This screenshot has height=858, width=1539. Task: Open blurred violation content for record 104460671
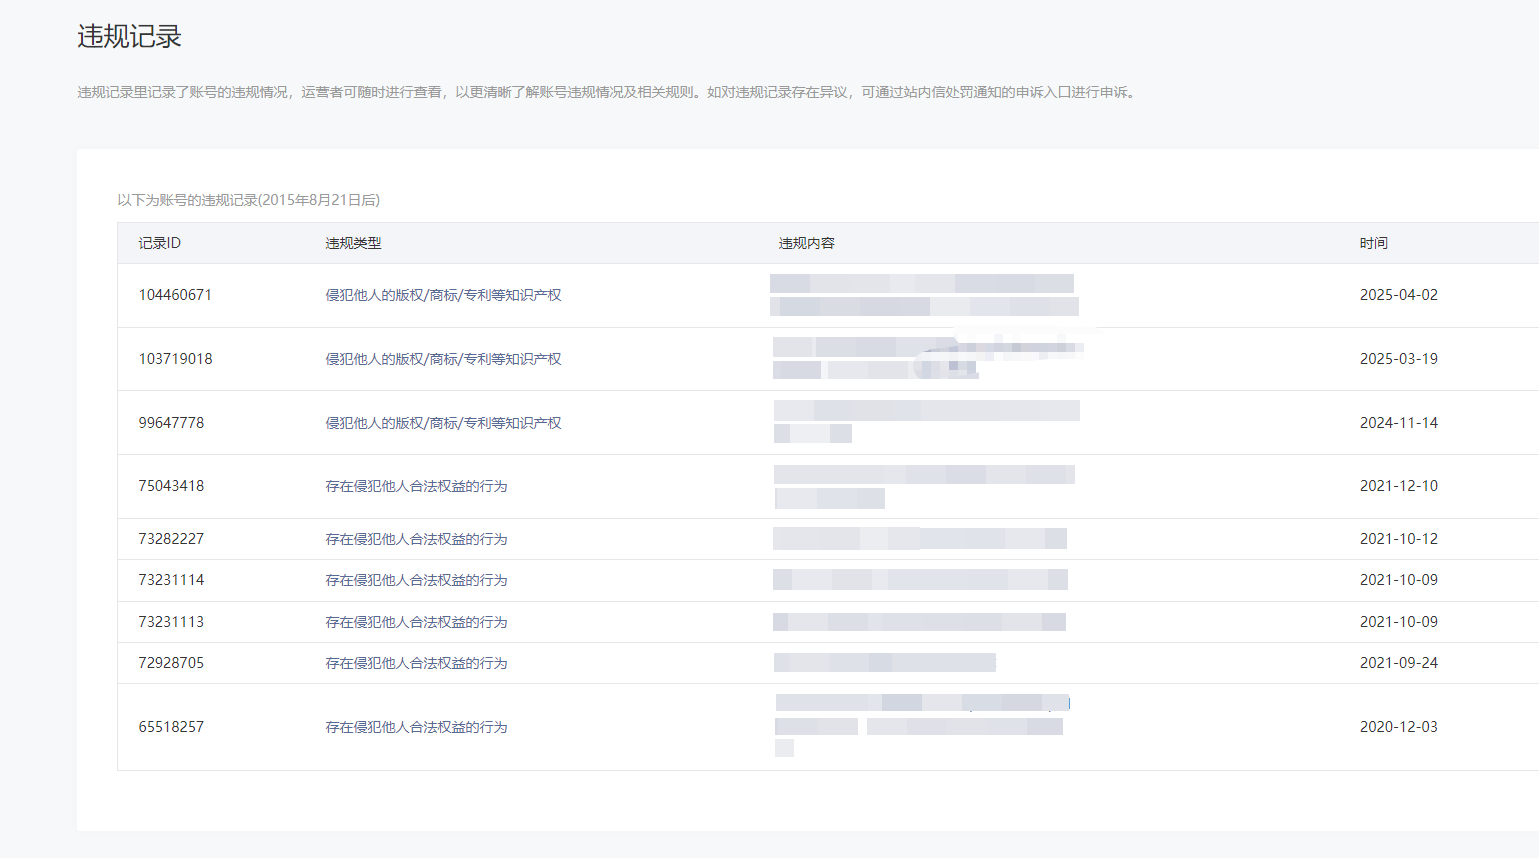tap(923, 295)
